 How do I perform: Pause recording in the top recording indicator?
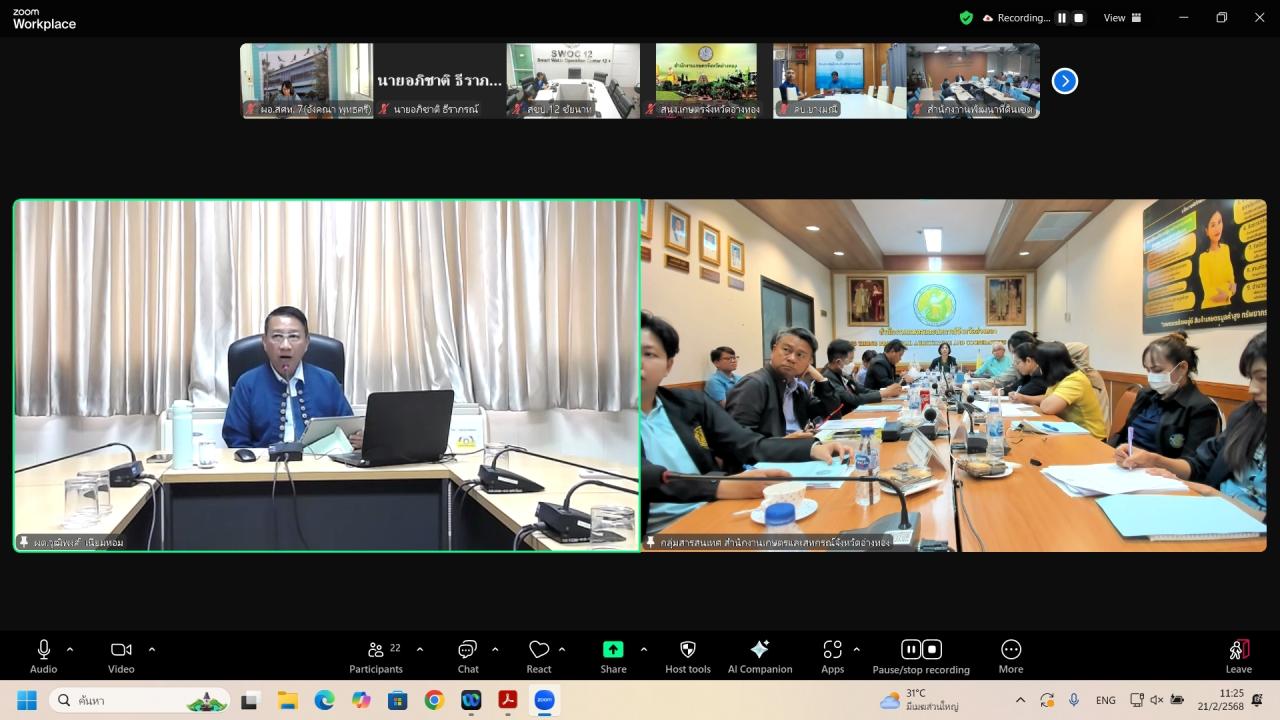pyautogui.click(x=1062, y=18)
